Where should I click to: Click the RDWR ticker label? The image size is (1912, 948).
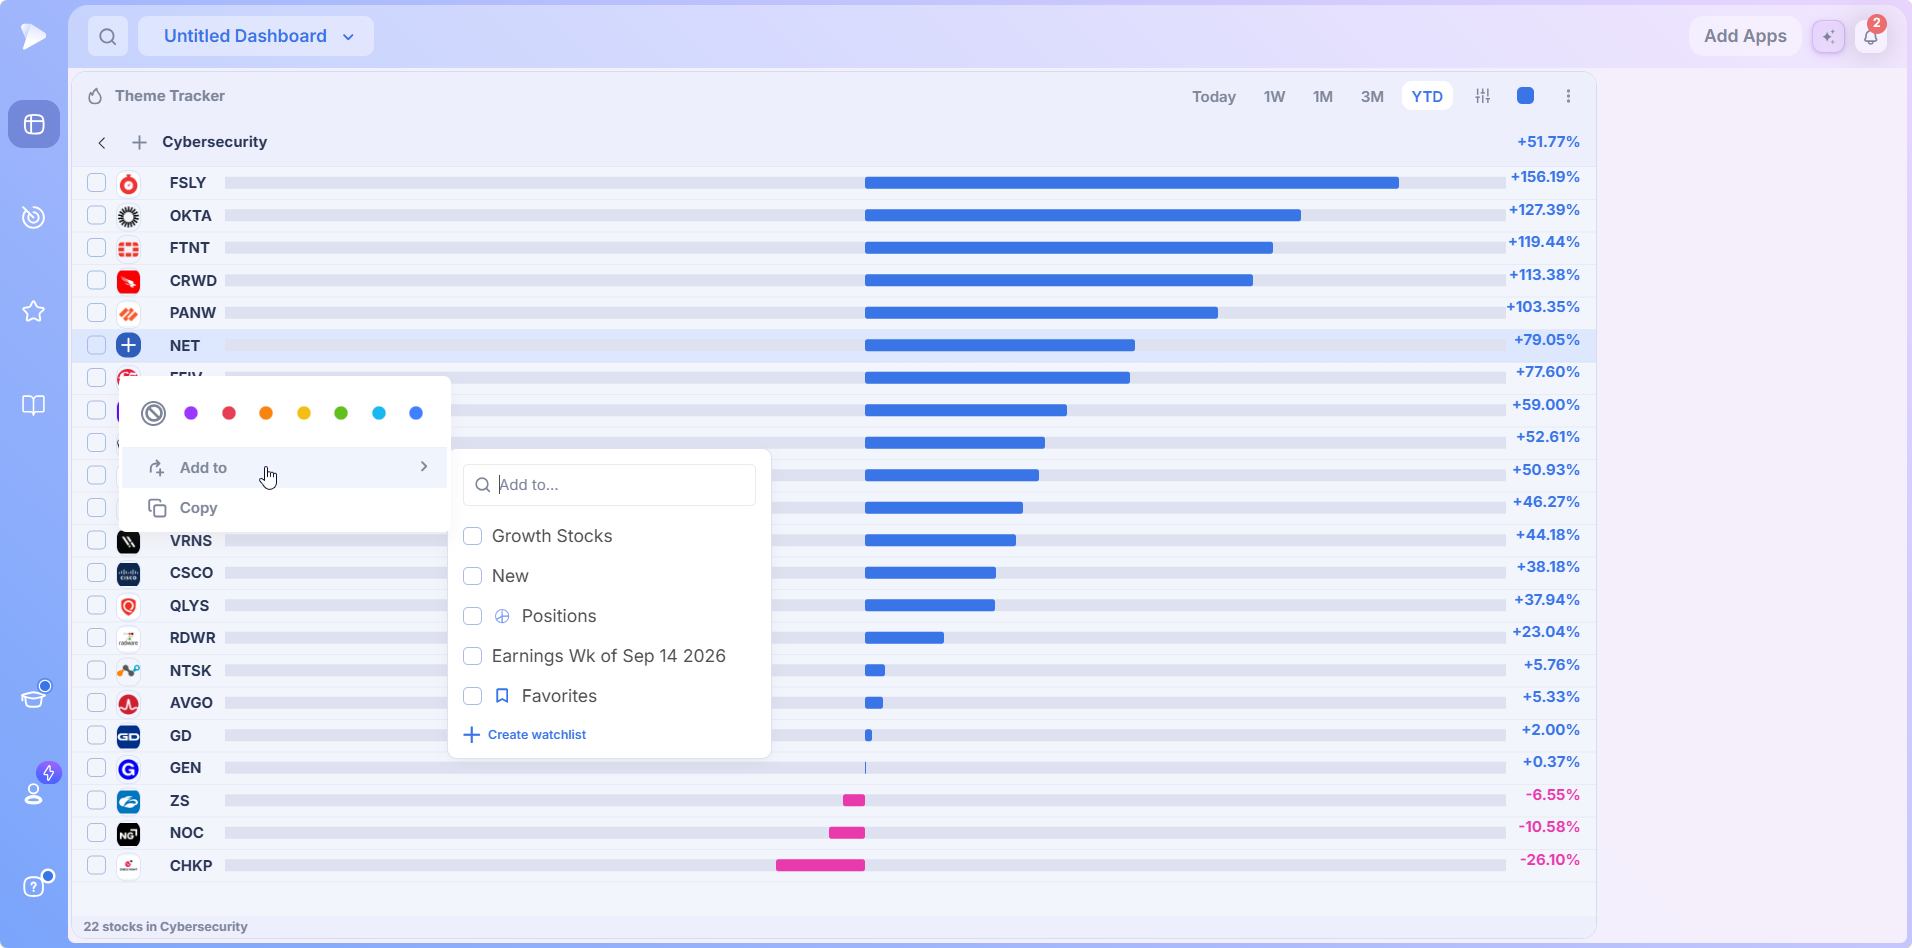point(192,638)
